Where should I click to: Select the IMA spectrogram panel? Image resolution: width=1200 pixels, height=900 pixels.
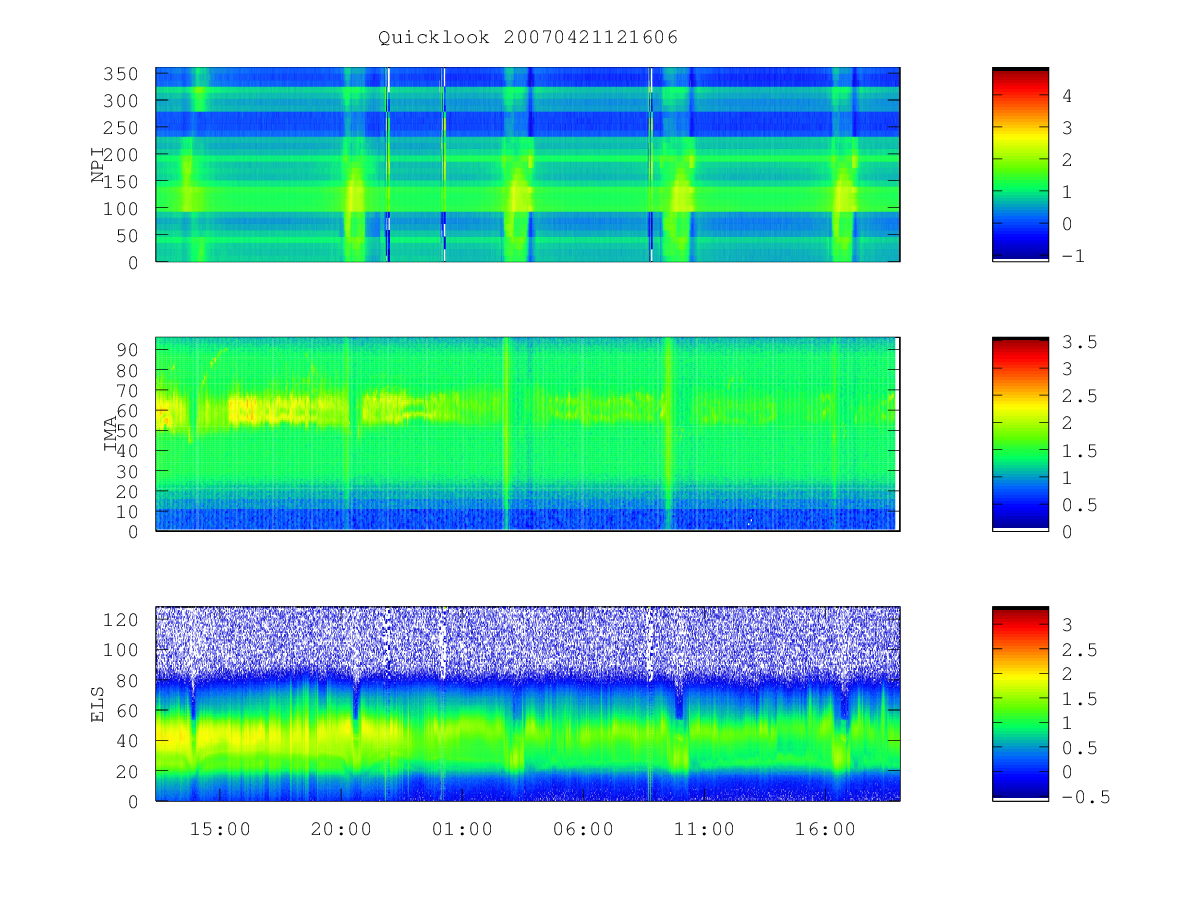click(528, 434)
